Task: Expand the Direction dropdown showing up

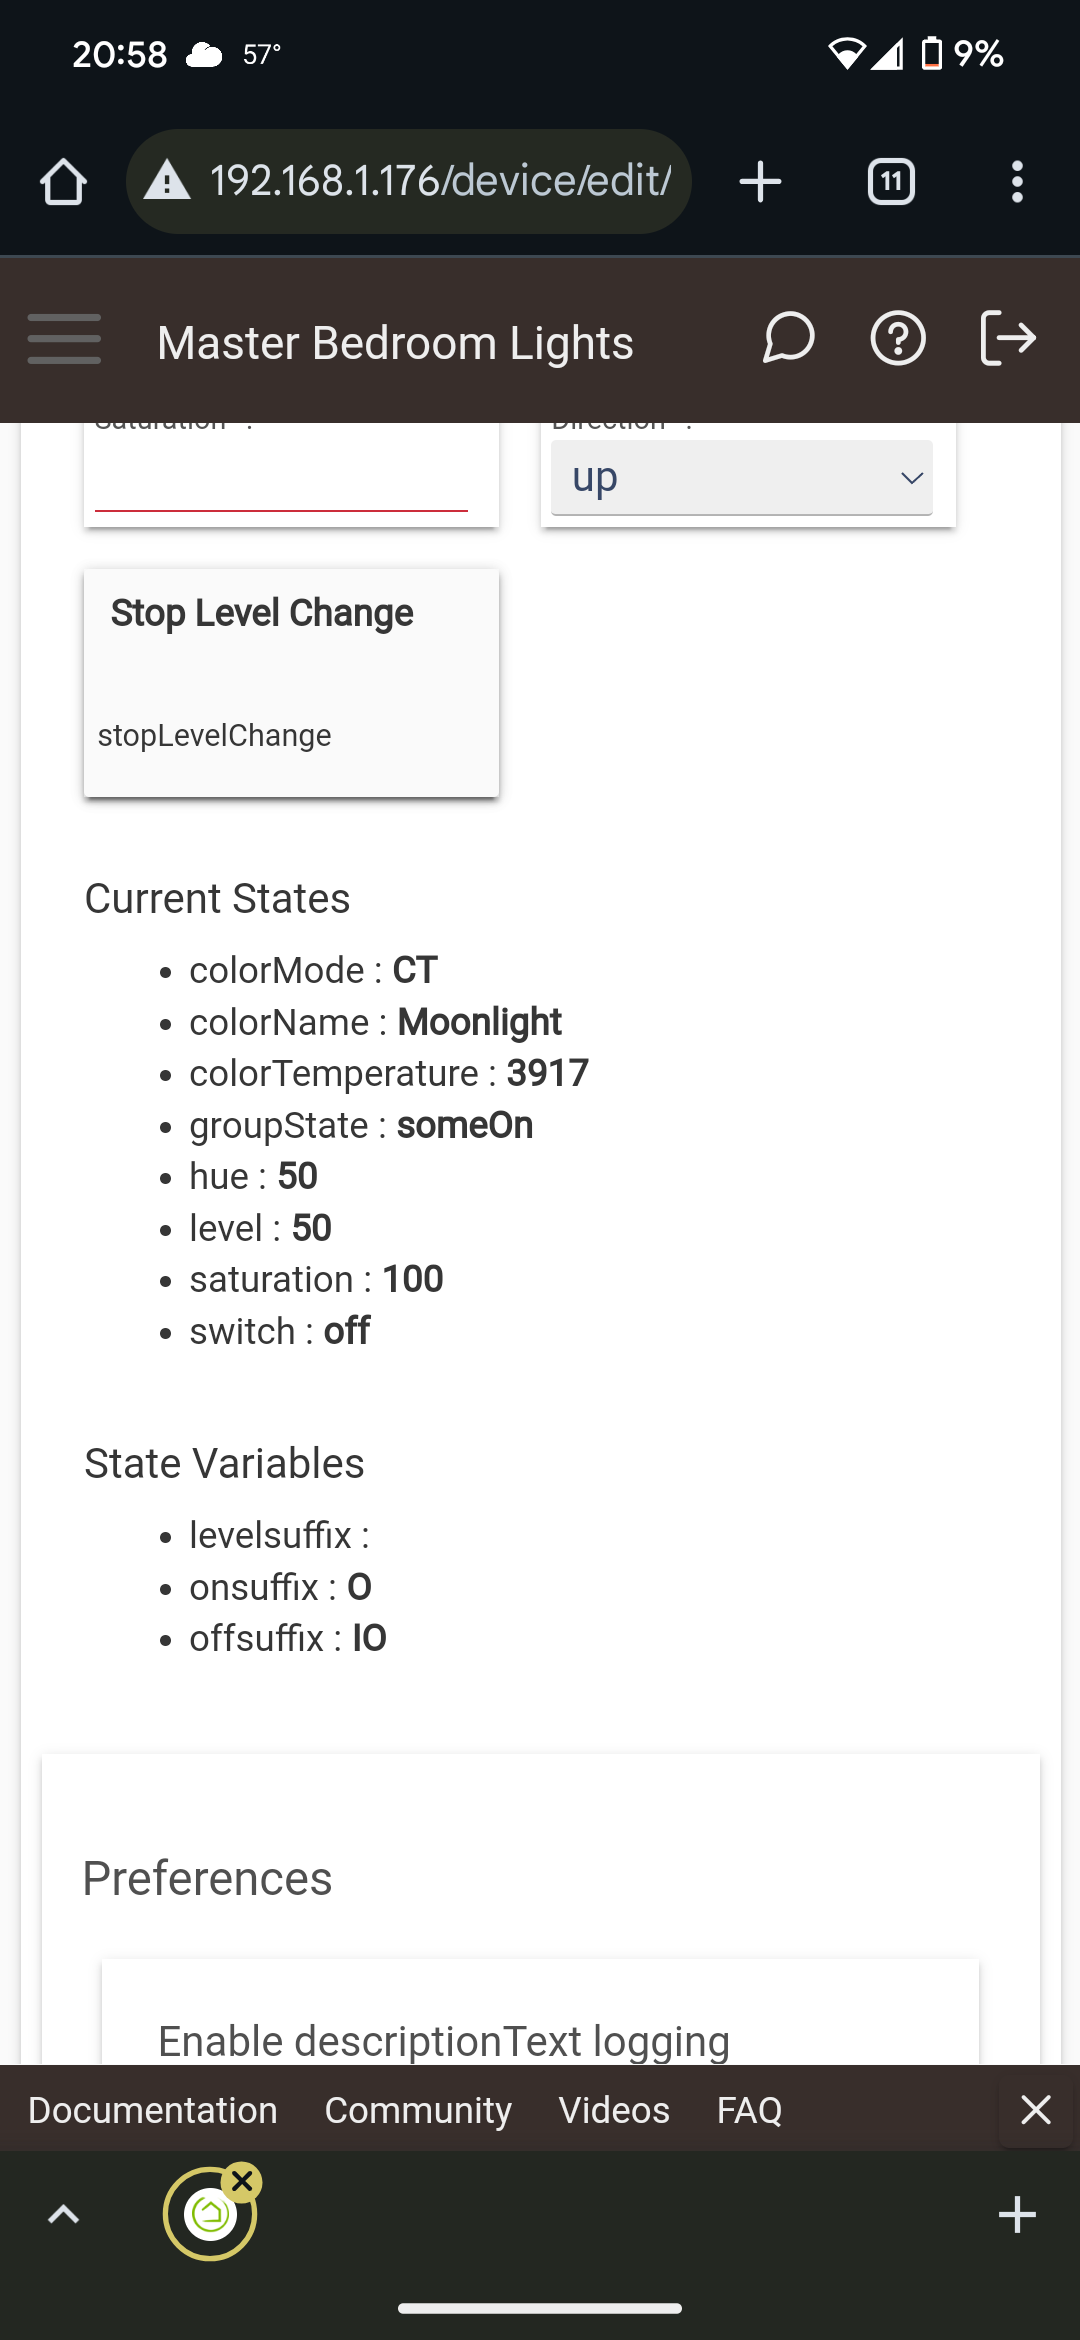Action: coord(742,478)
